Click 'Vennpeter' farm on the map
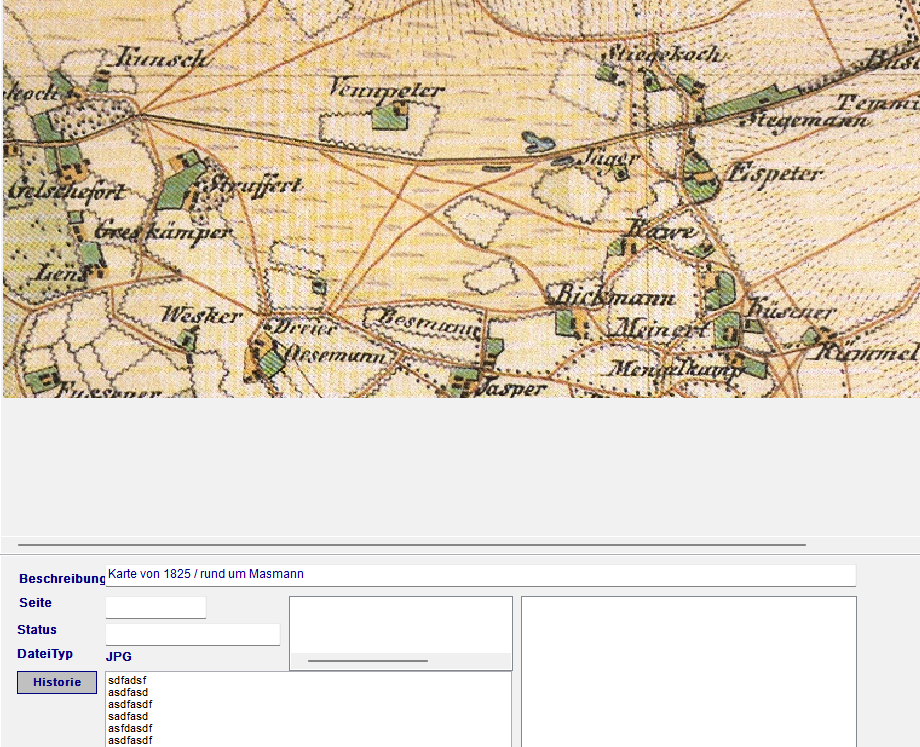 pyautogui.click(x=386, y=90)
